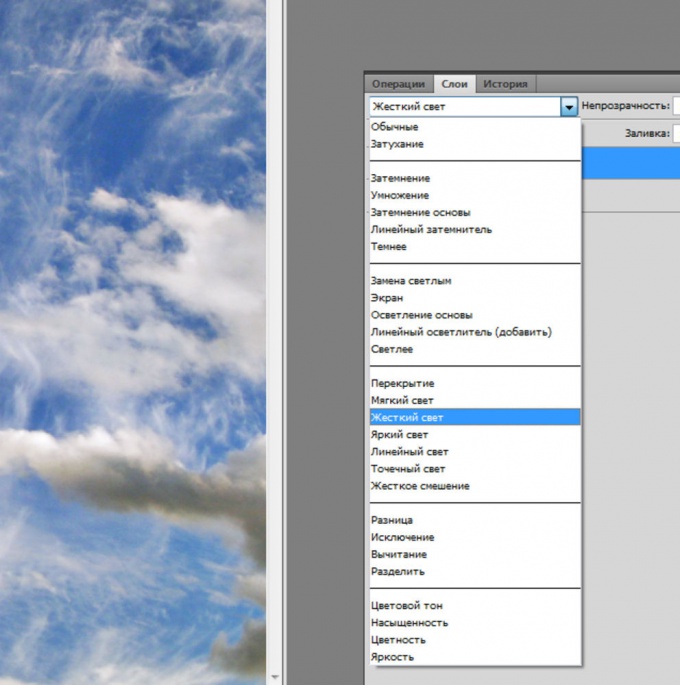The width and height of the screenshot is (680, 685).
Task: Pick the Цветность blend mode
Action: [x=475, y=640]
